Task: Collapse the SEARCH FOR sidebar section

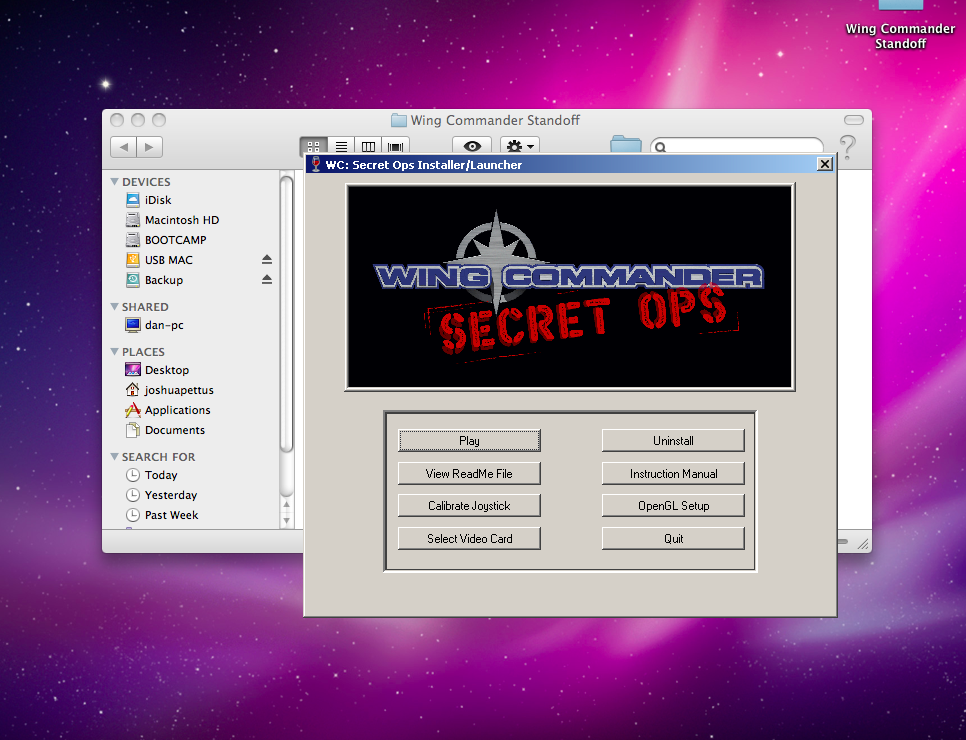Action: tap(114, 457)
